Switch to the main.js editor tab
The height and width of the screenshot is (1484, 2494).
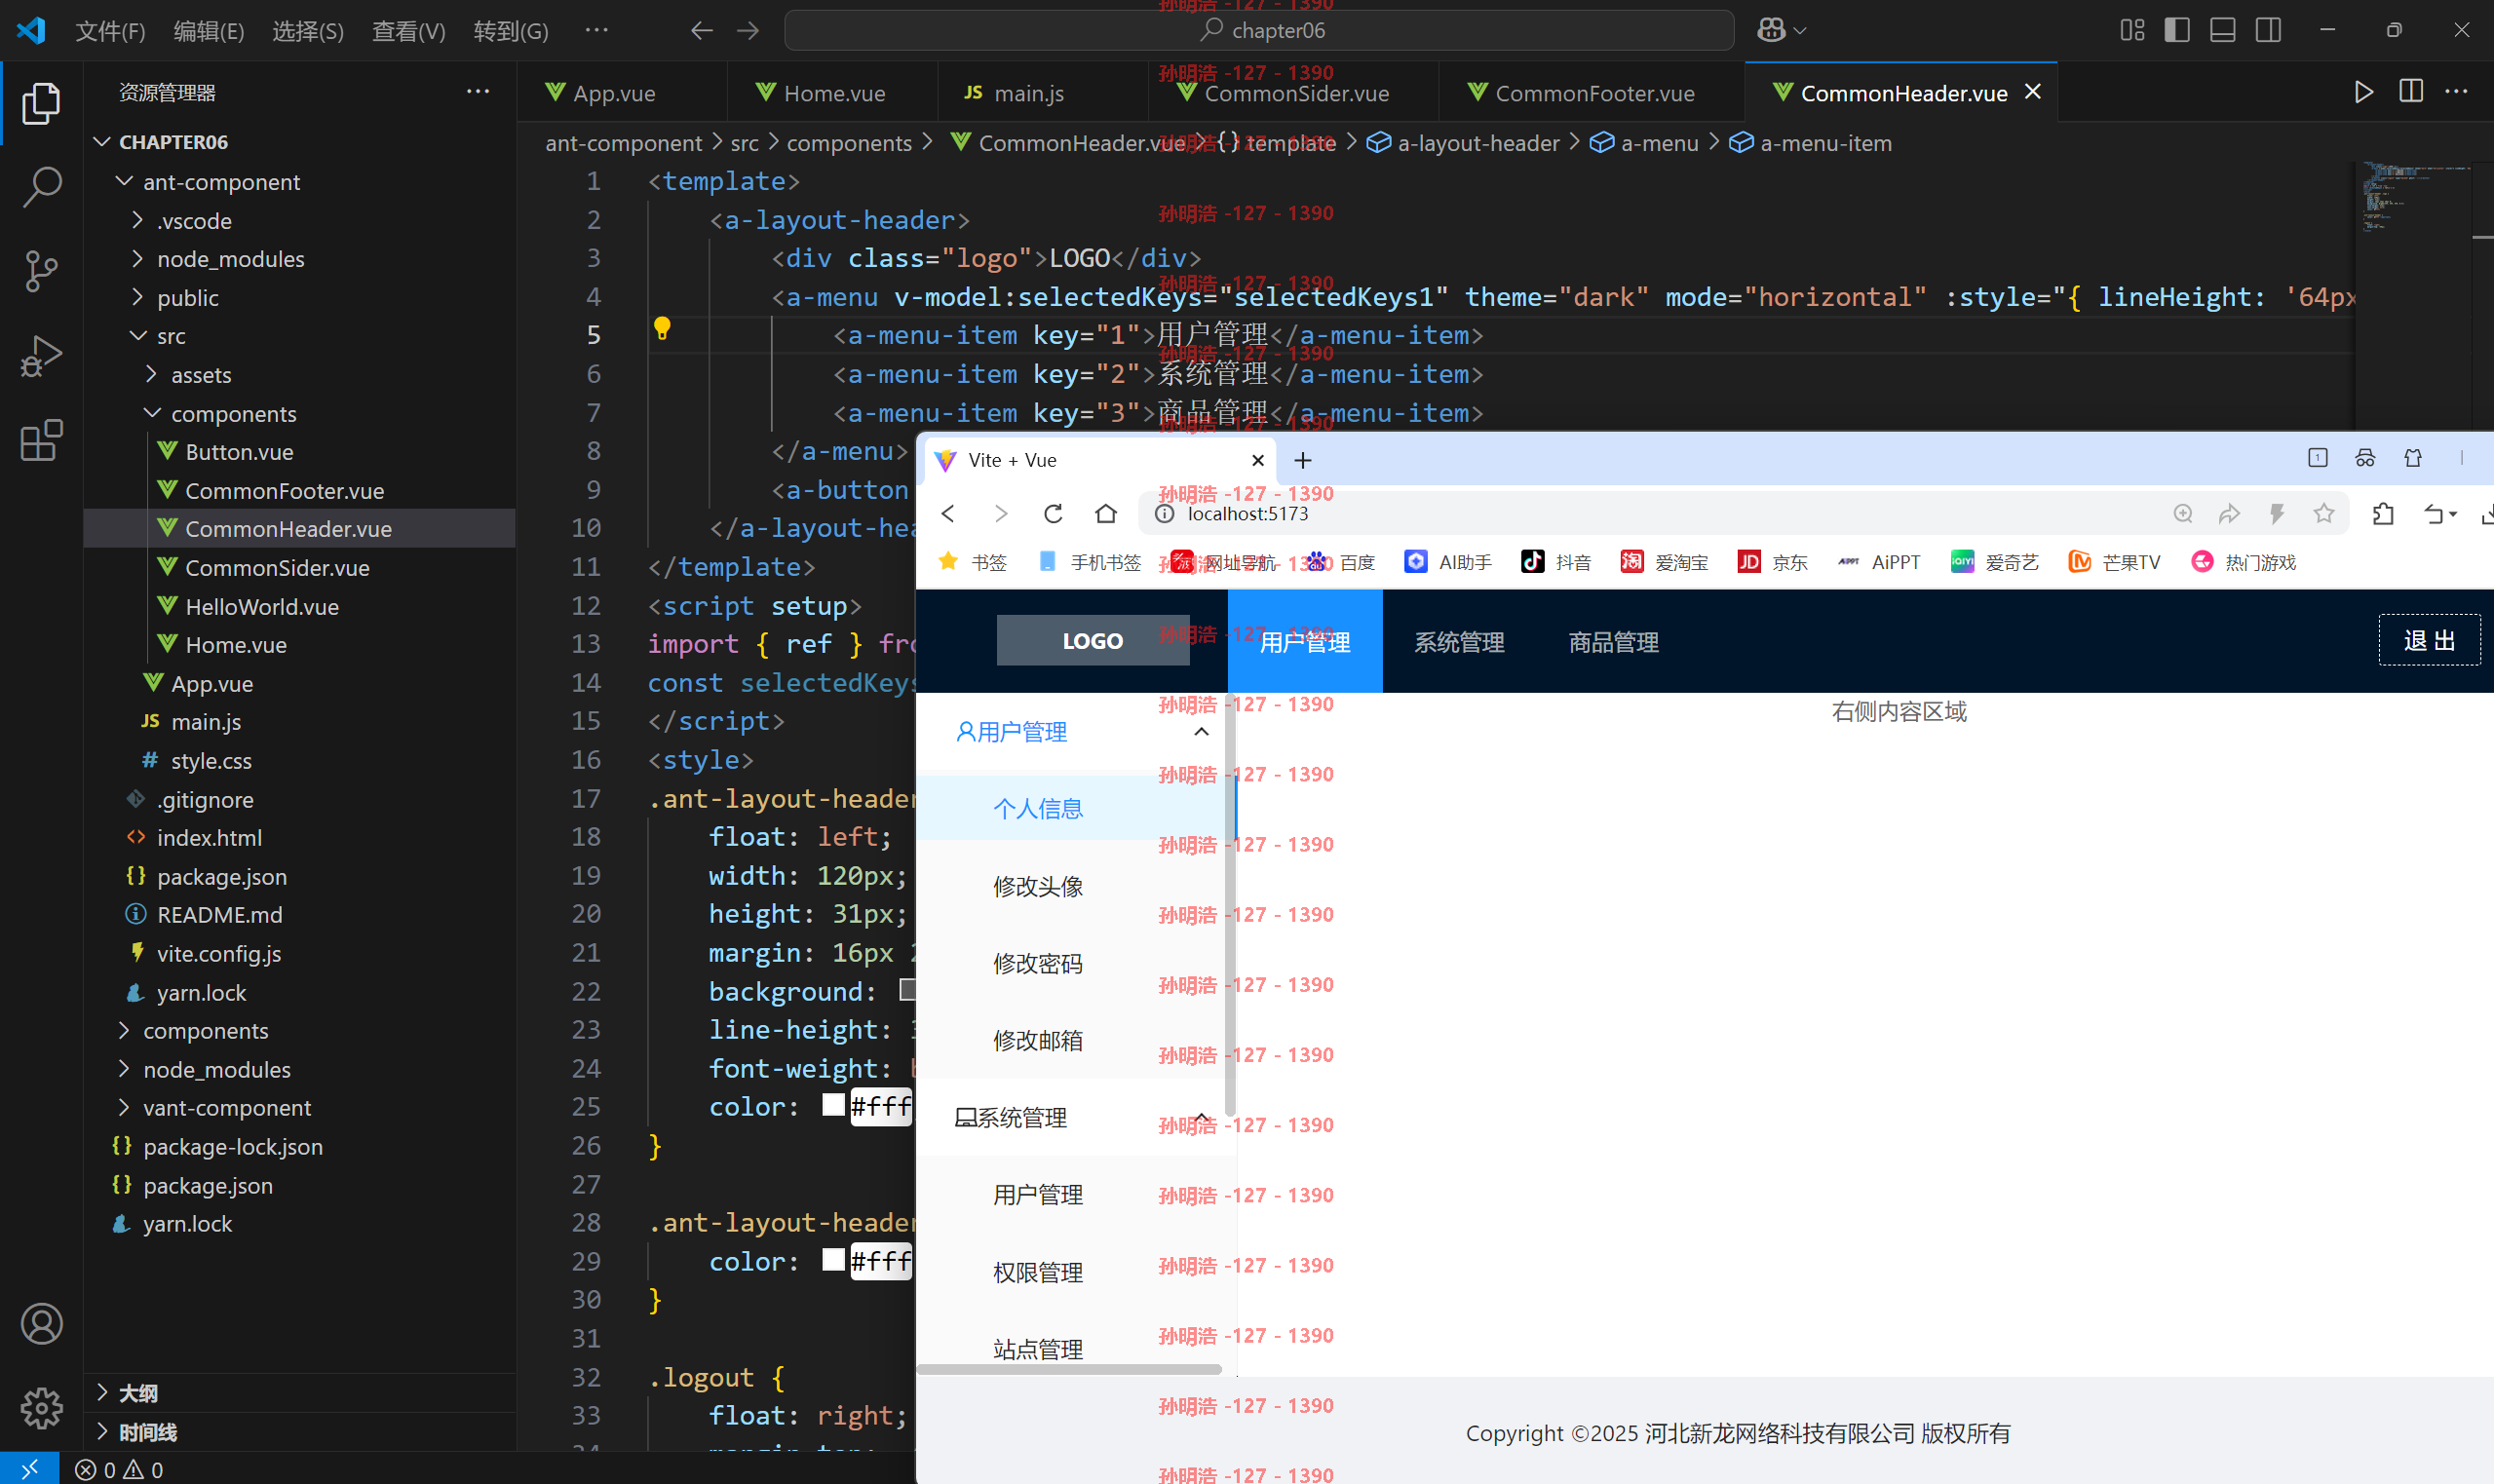point(1043,93)
